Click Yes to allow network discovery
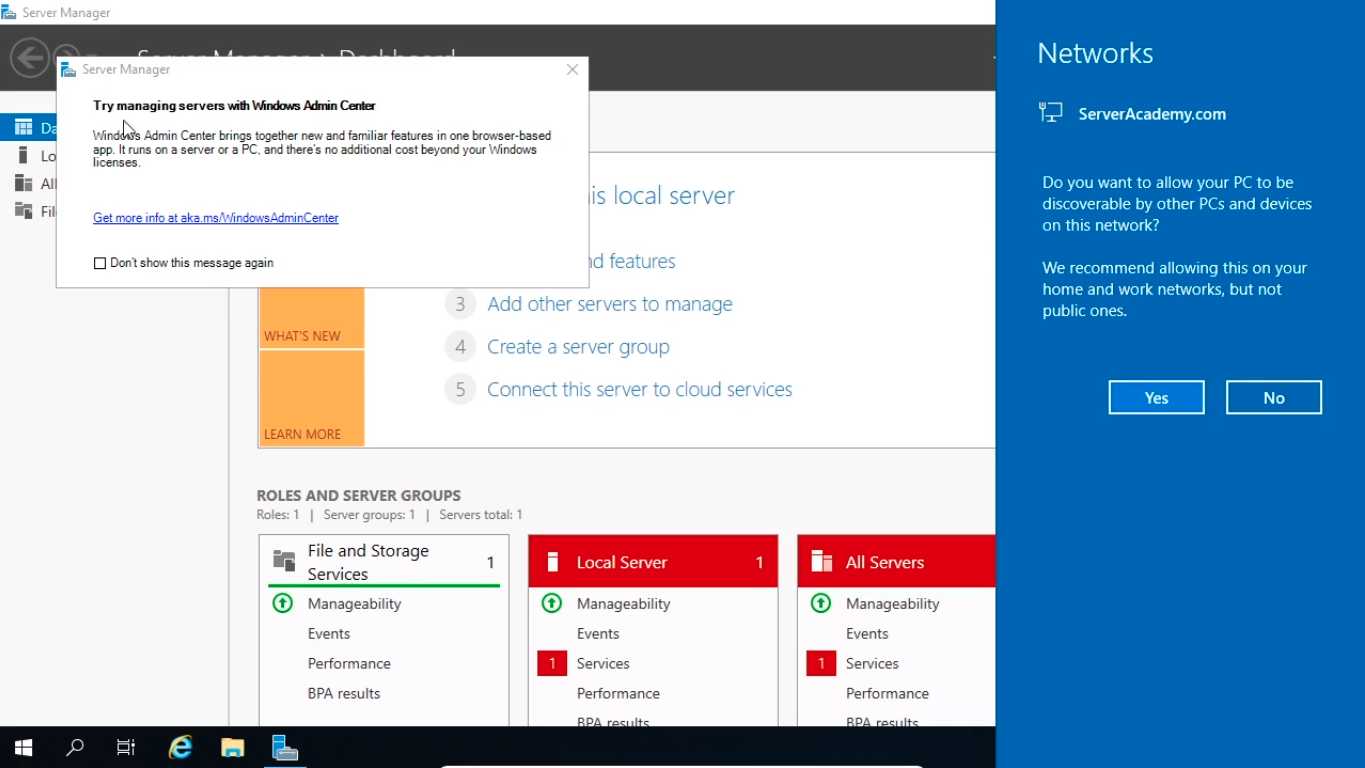This screenshot has height=768, width=1365. point(1156,397)
